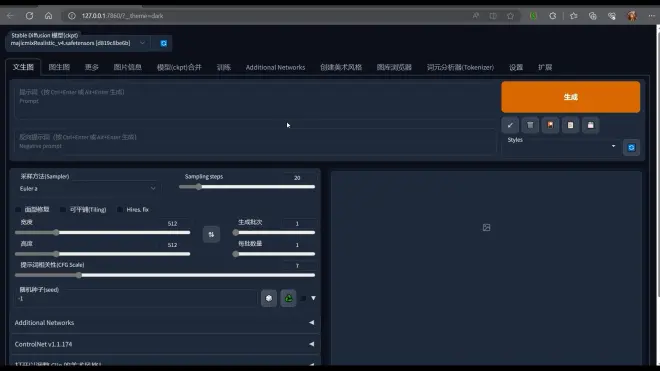This screenshot has height=371, width=660.
Task: Enable the Hires. fix checkbox
Action: pos(120,209)
